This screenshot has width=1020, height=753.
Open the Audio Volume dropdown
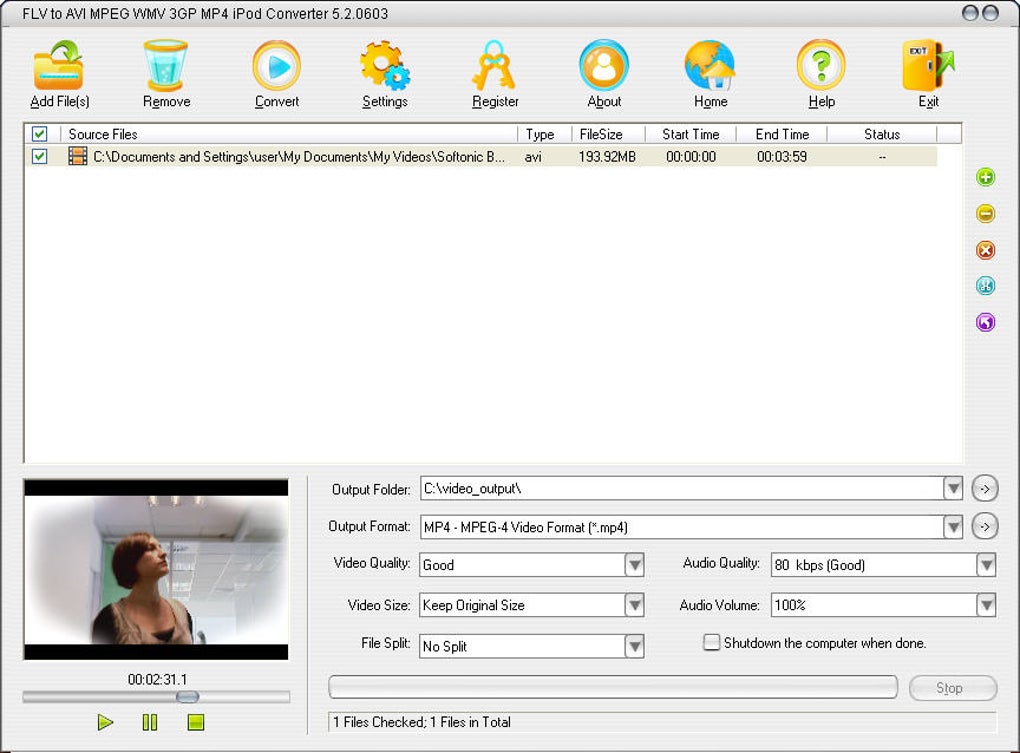(986, 605)
